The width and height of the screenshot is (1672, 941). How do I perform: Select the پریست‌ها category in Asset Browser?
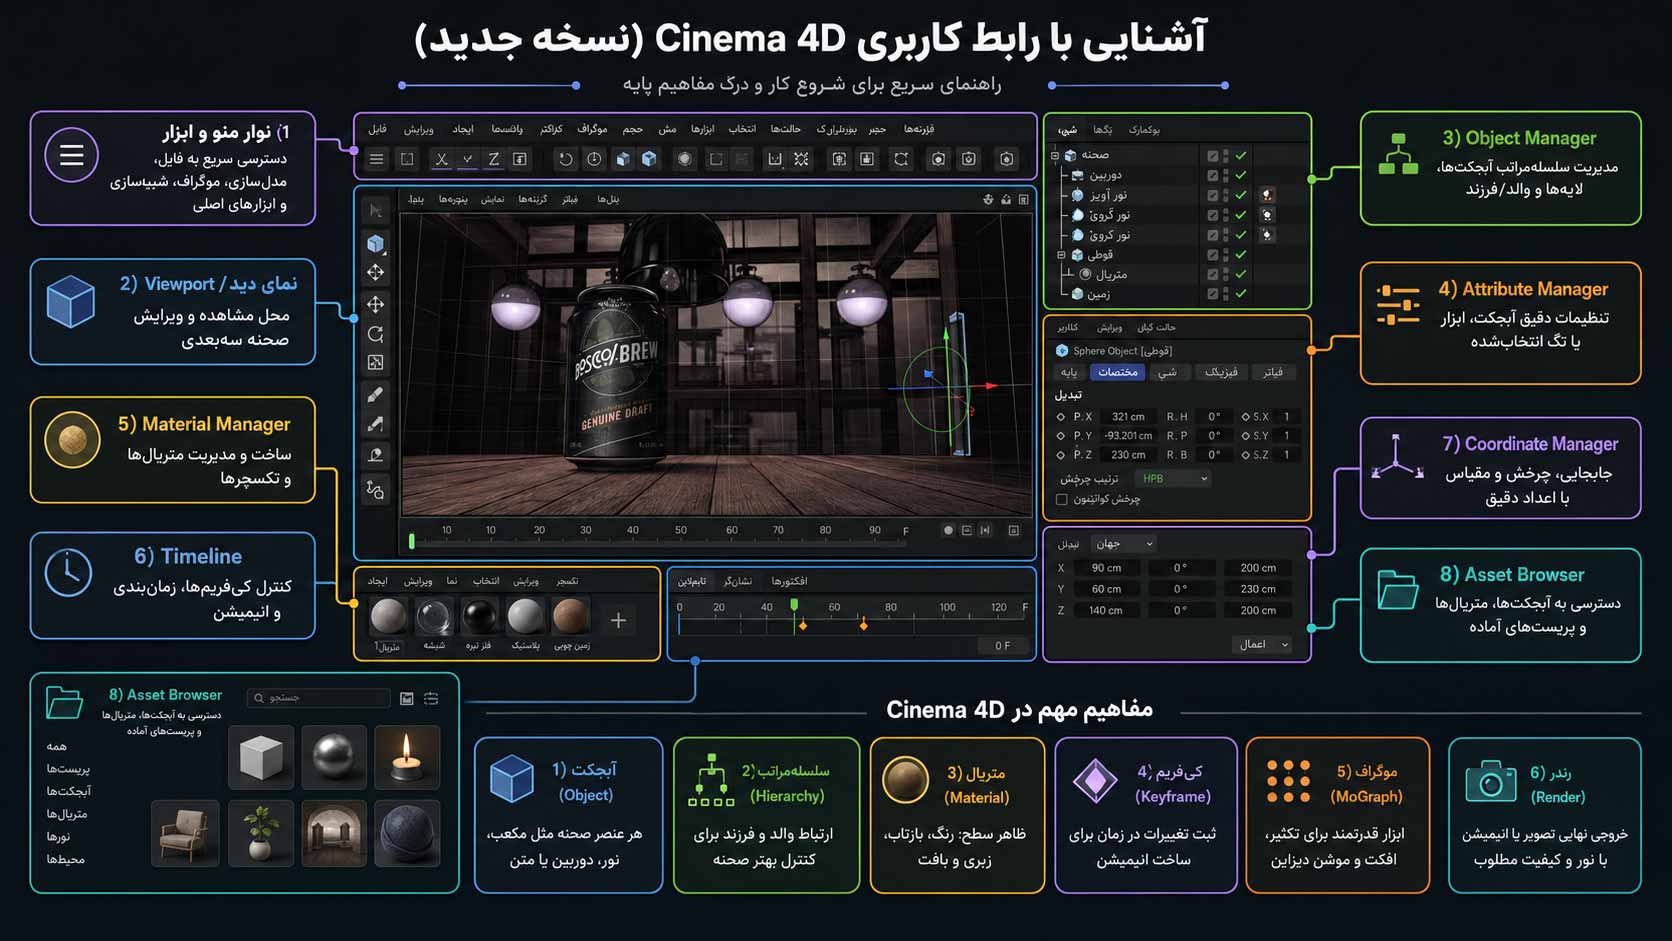point(68,769)
